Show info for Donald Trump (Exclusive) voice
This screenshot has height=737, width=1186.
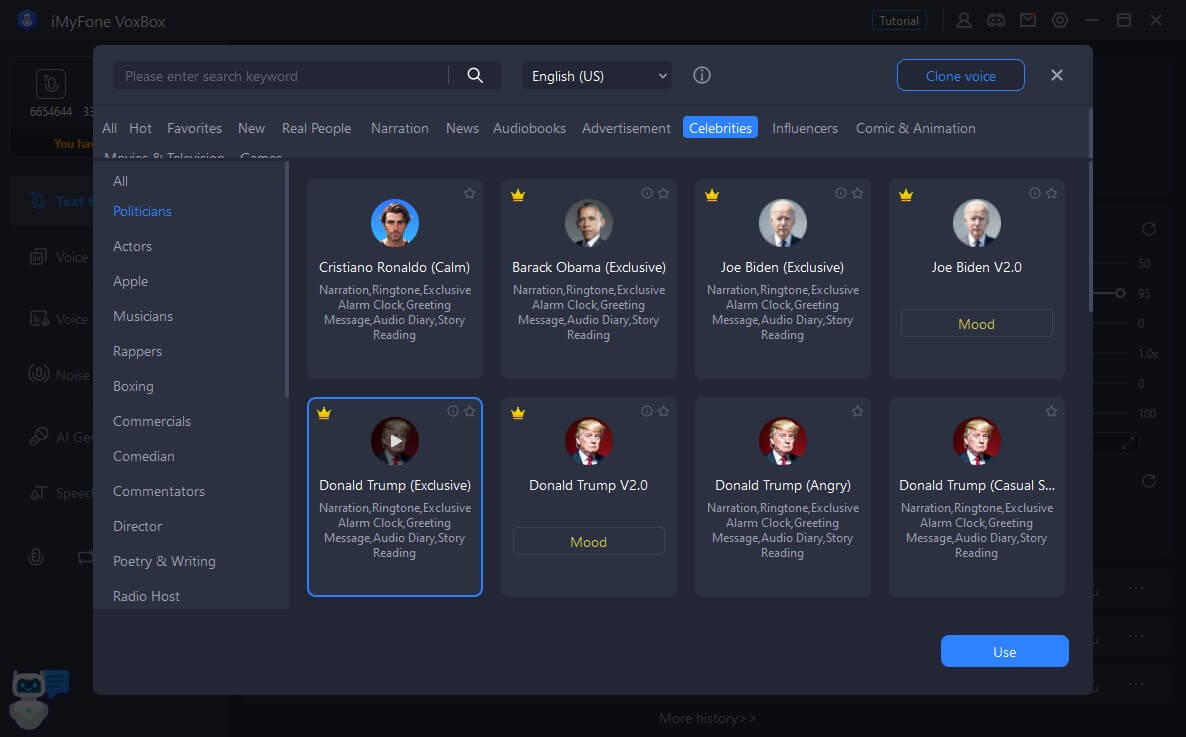(x=452, y=411)
